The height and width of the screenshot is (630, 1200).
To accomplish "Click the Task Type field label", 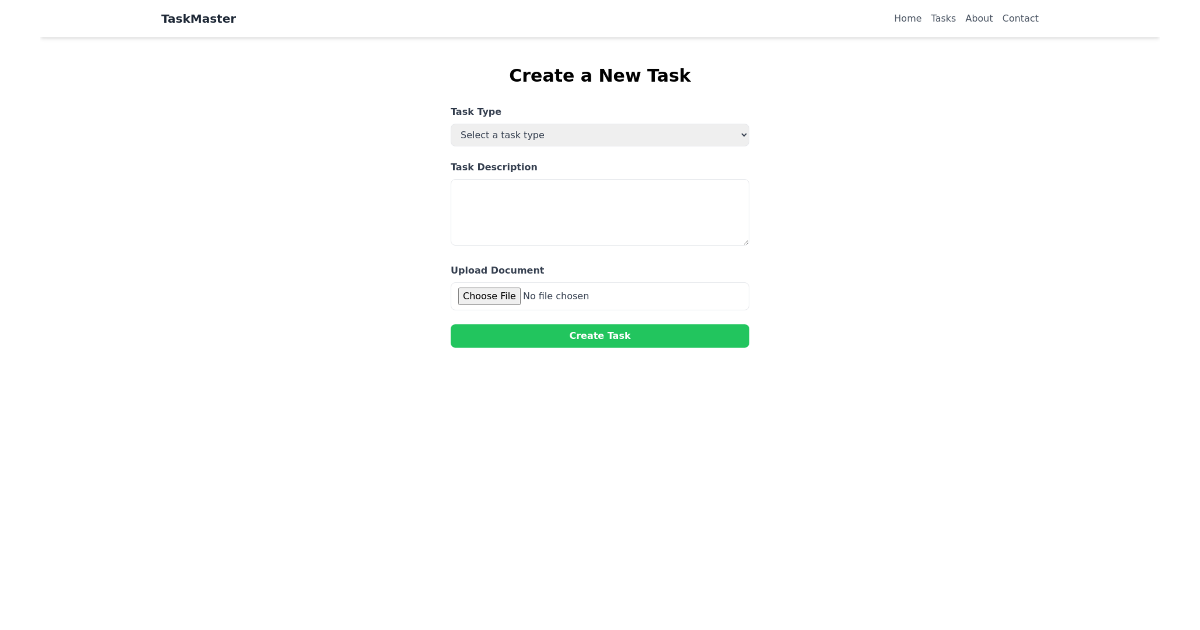I will (476, 111).
